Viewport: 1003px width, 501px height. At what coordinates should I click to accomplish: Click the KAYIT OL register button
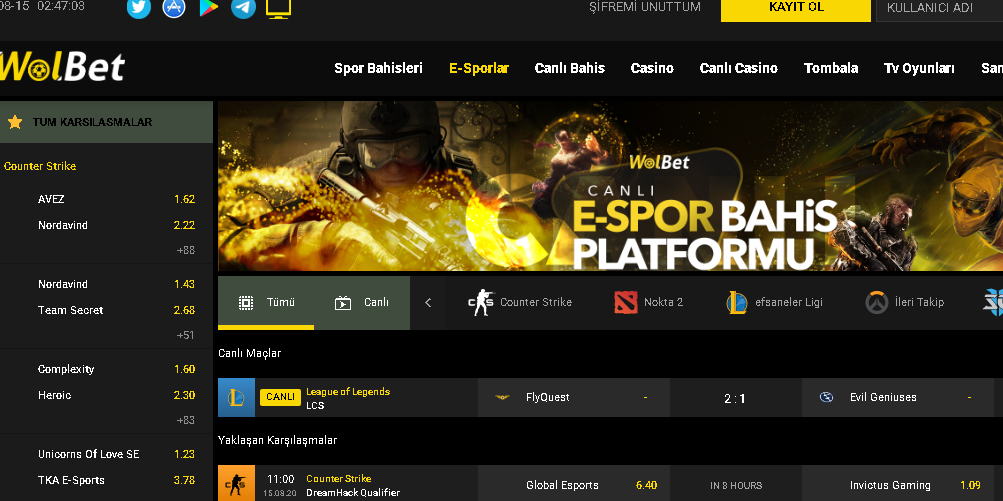pos(796,9)
